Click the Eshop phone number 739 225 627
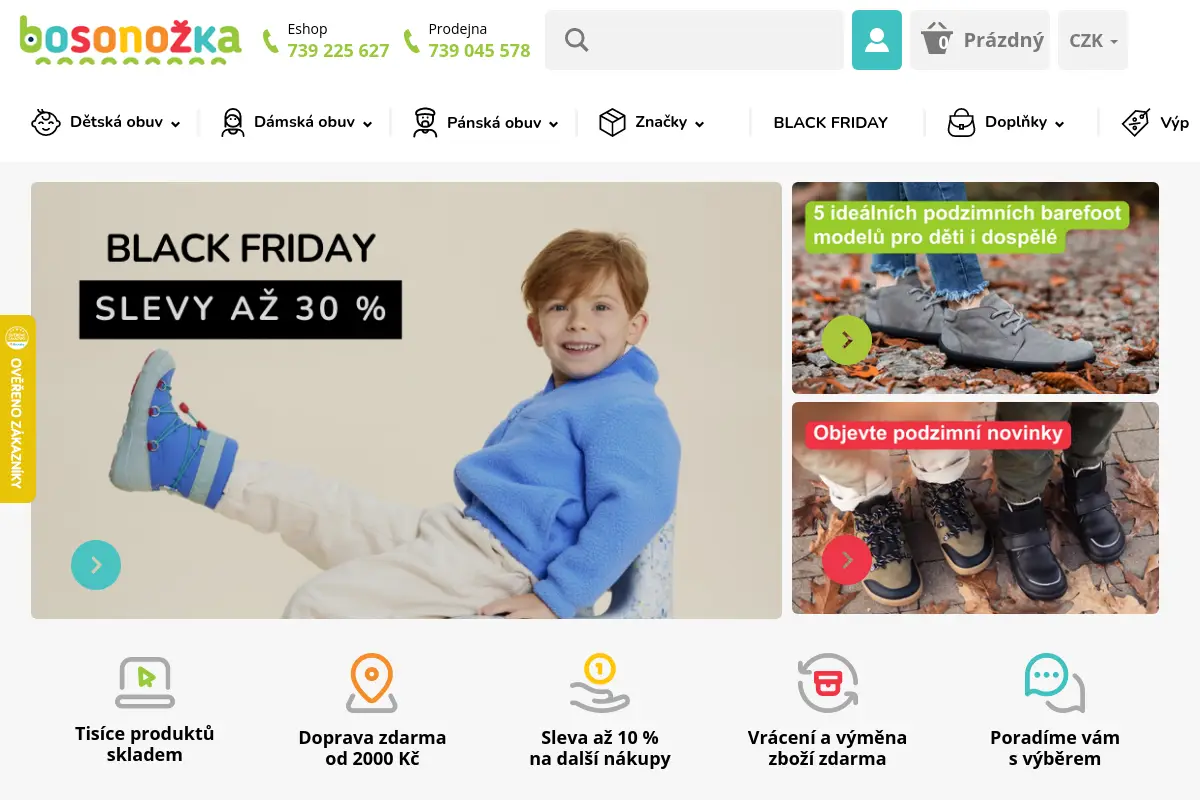The height and width of the screenshot is (800, 1200). click(x=338, y=51)
